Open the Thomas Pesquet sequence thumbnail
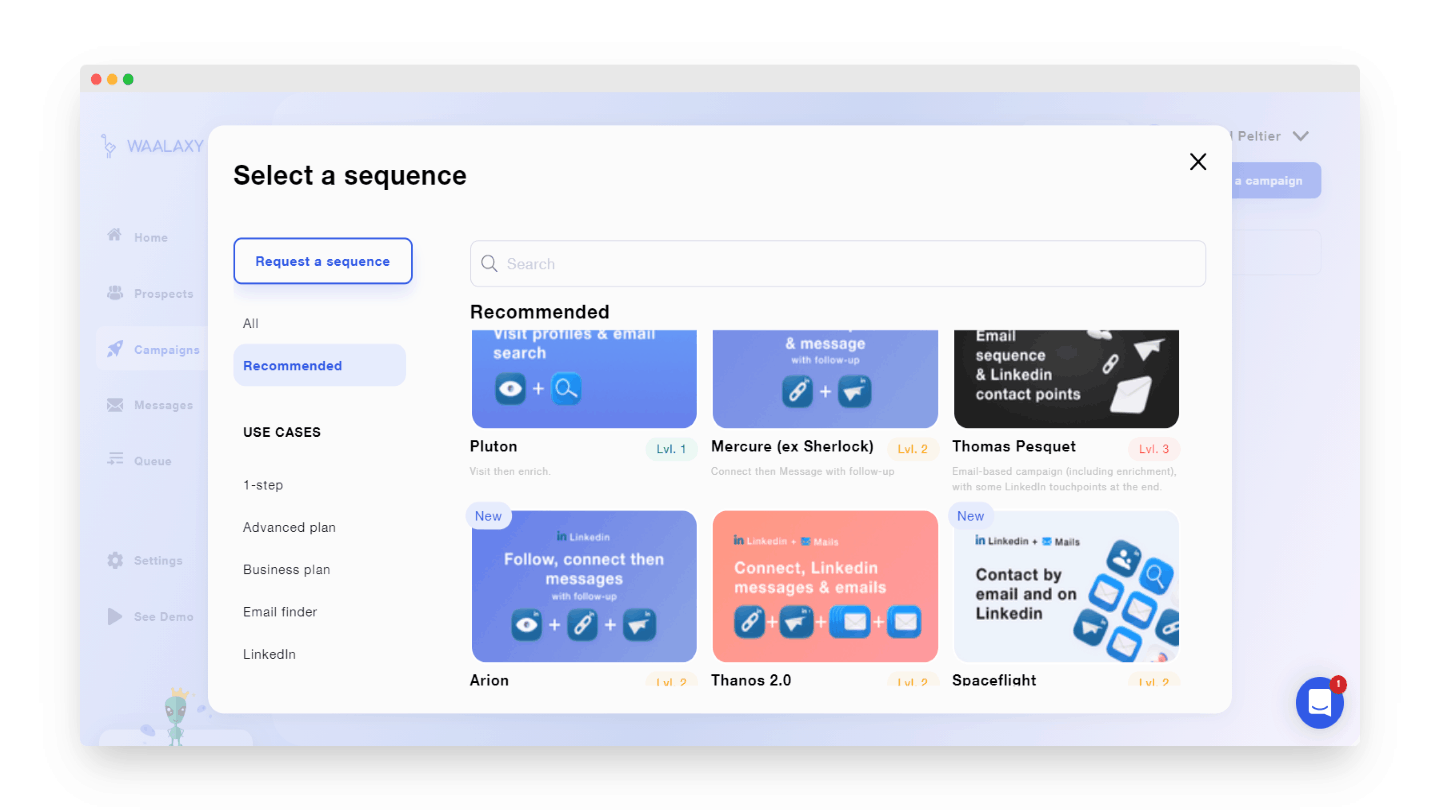 pos(1066,379)
